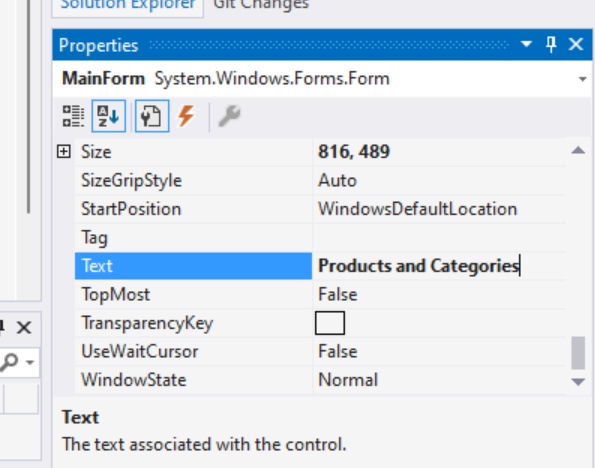Click the search magnifier icon in left panel
Viewport: 595px width, 468px height.
point(10,362)
